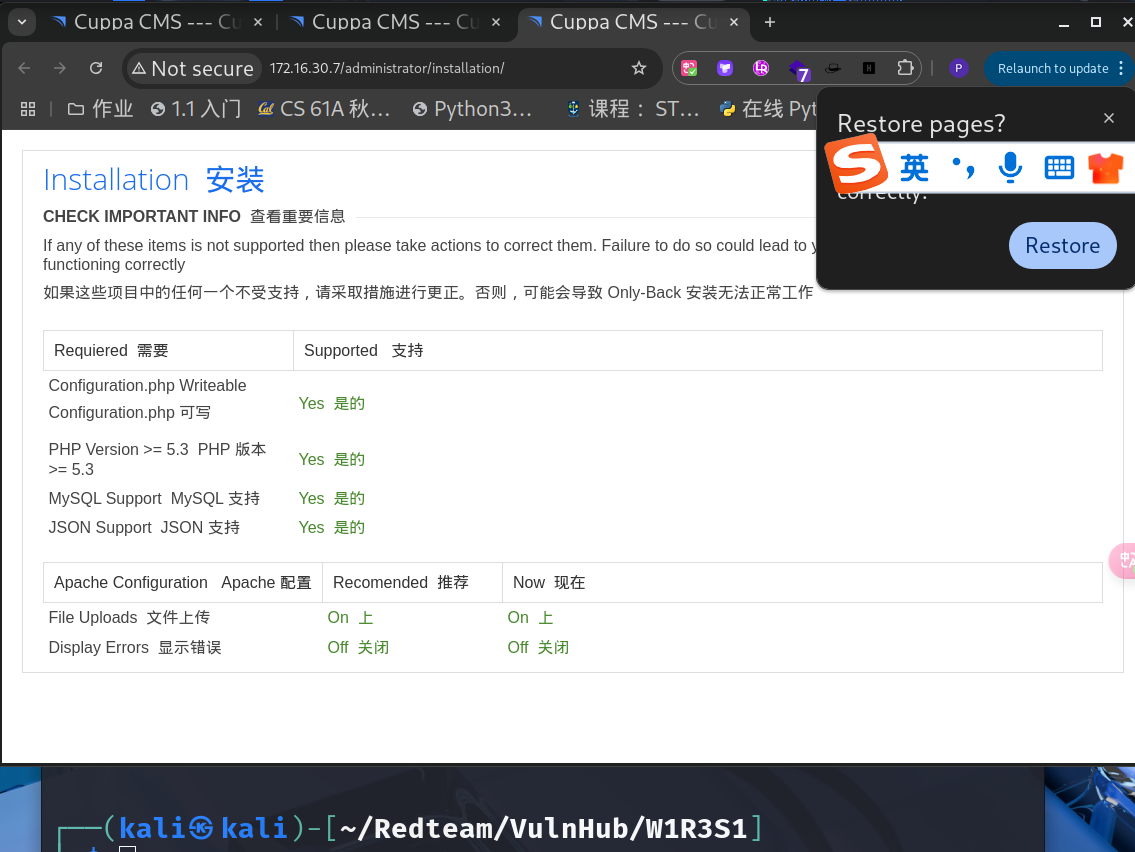
Task: Open the purple square extension icon
Action: [x=725, y=68]
